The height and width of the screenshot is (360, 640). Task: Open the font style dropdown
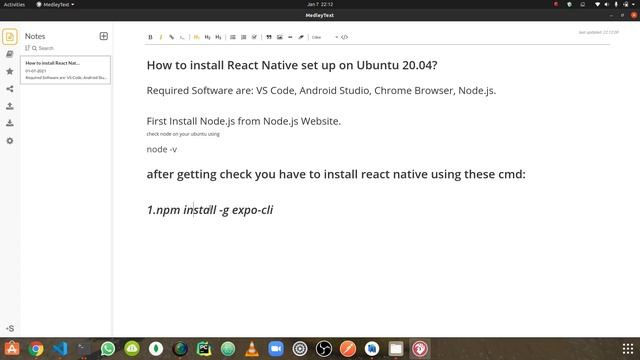point(325,37)
